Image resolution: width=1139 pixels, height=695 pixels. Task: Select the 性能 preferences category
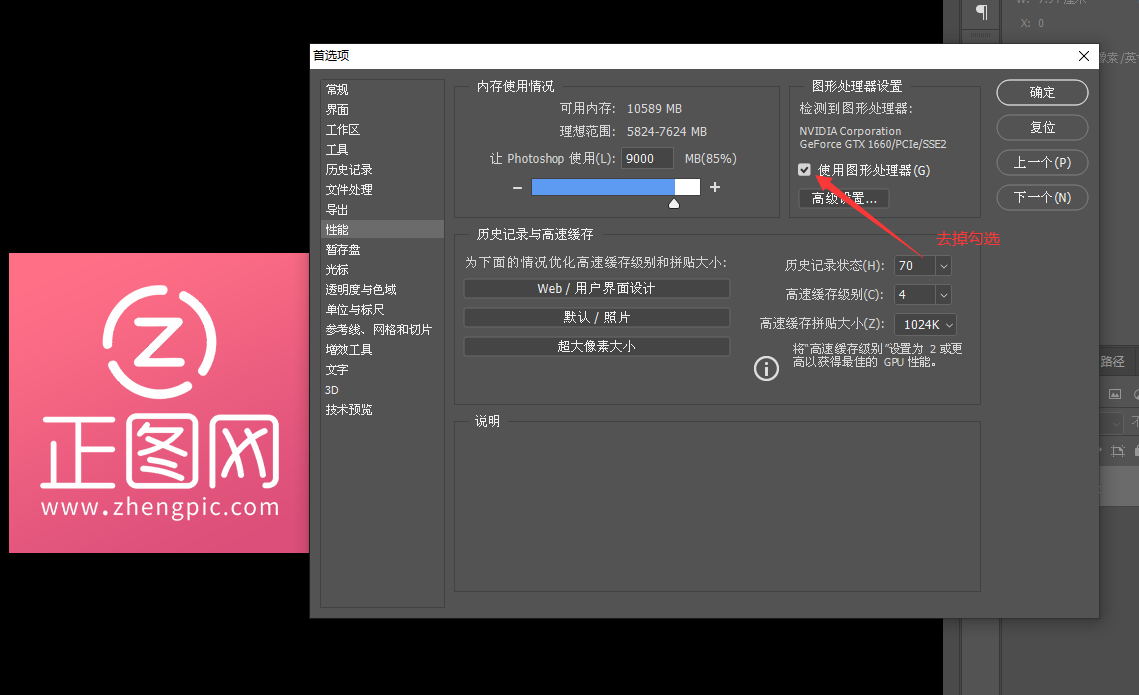tap(382, 229)
